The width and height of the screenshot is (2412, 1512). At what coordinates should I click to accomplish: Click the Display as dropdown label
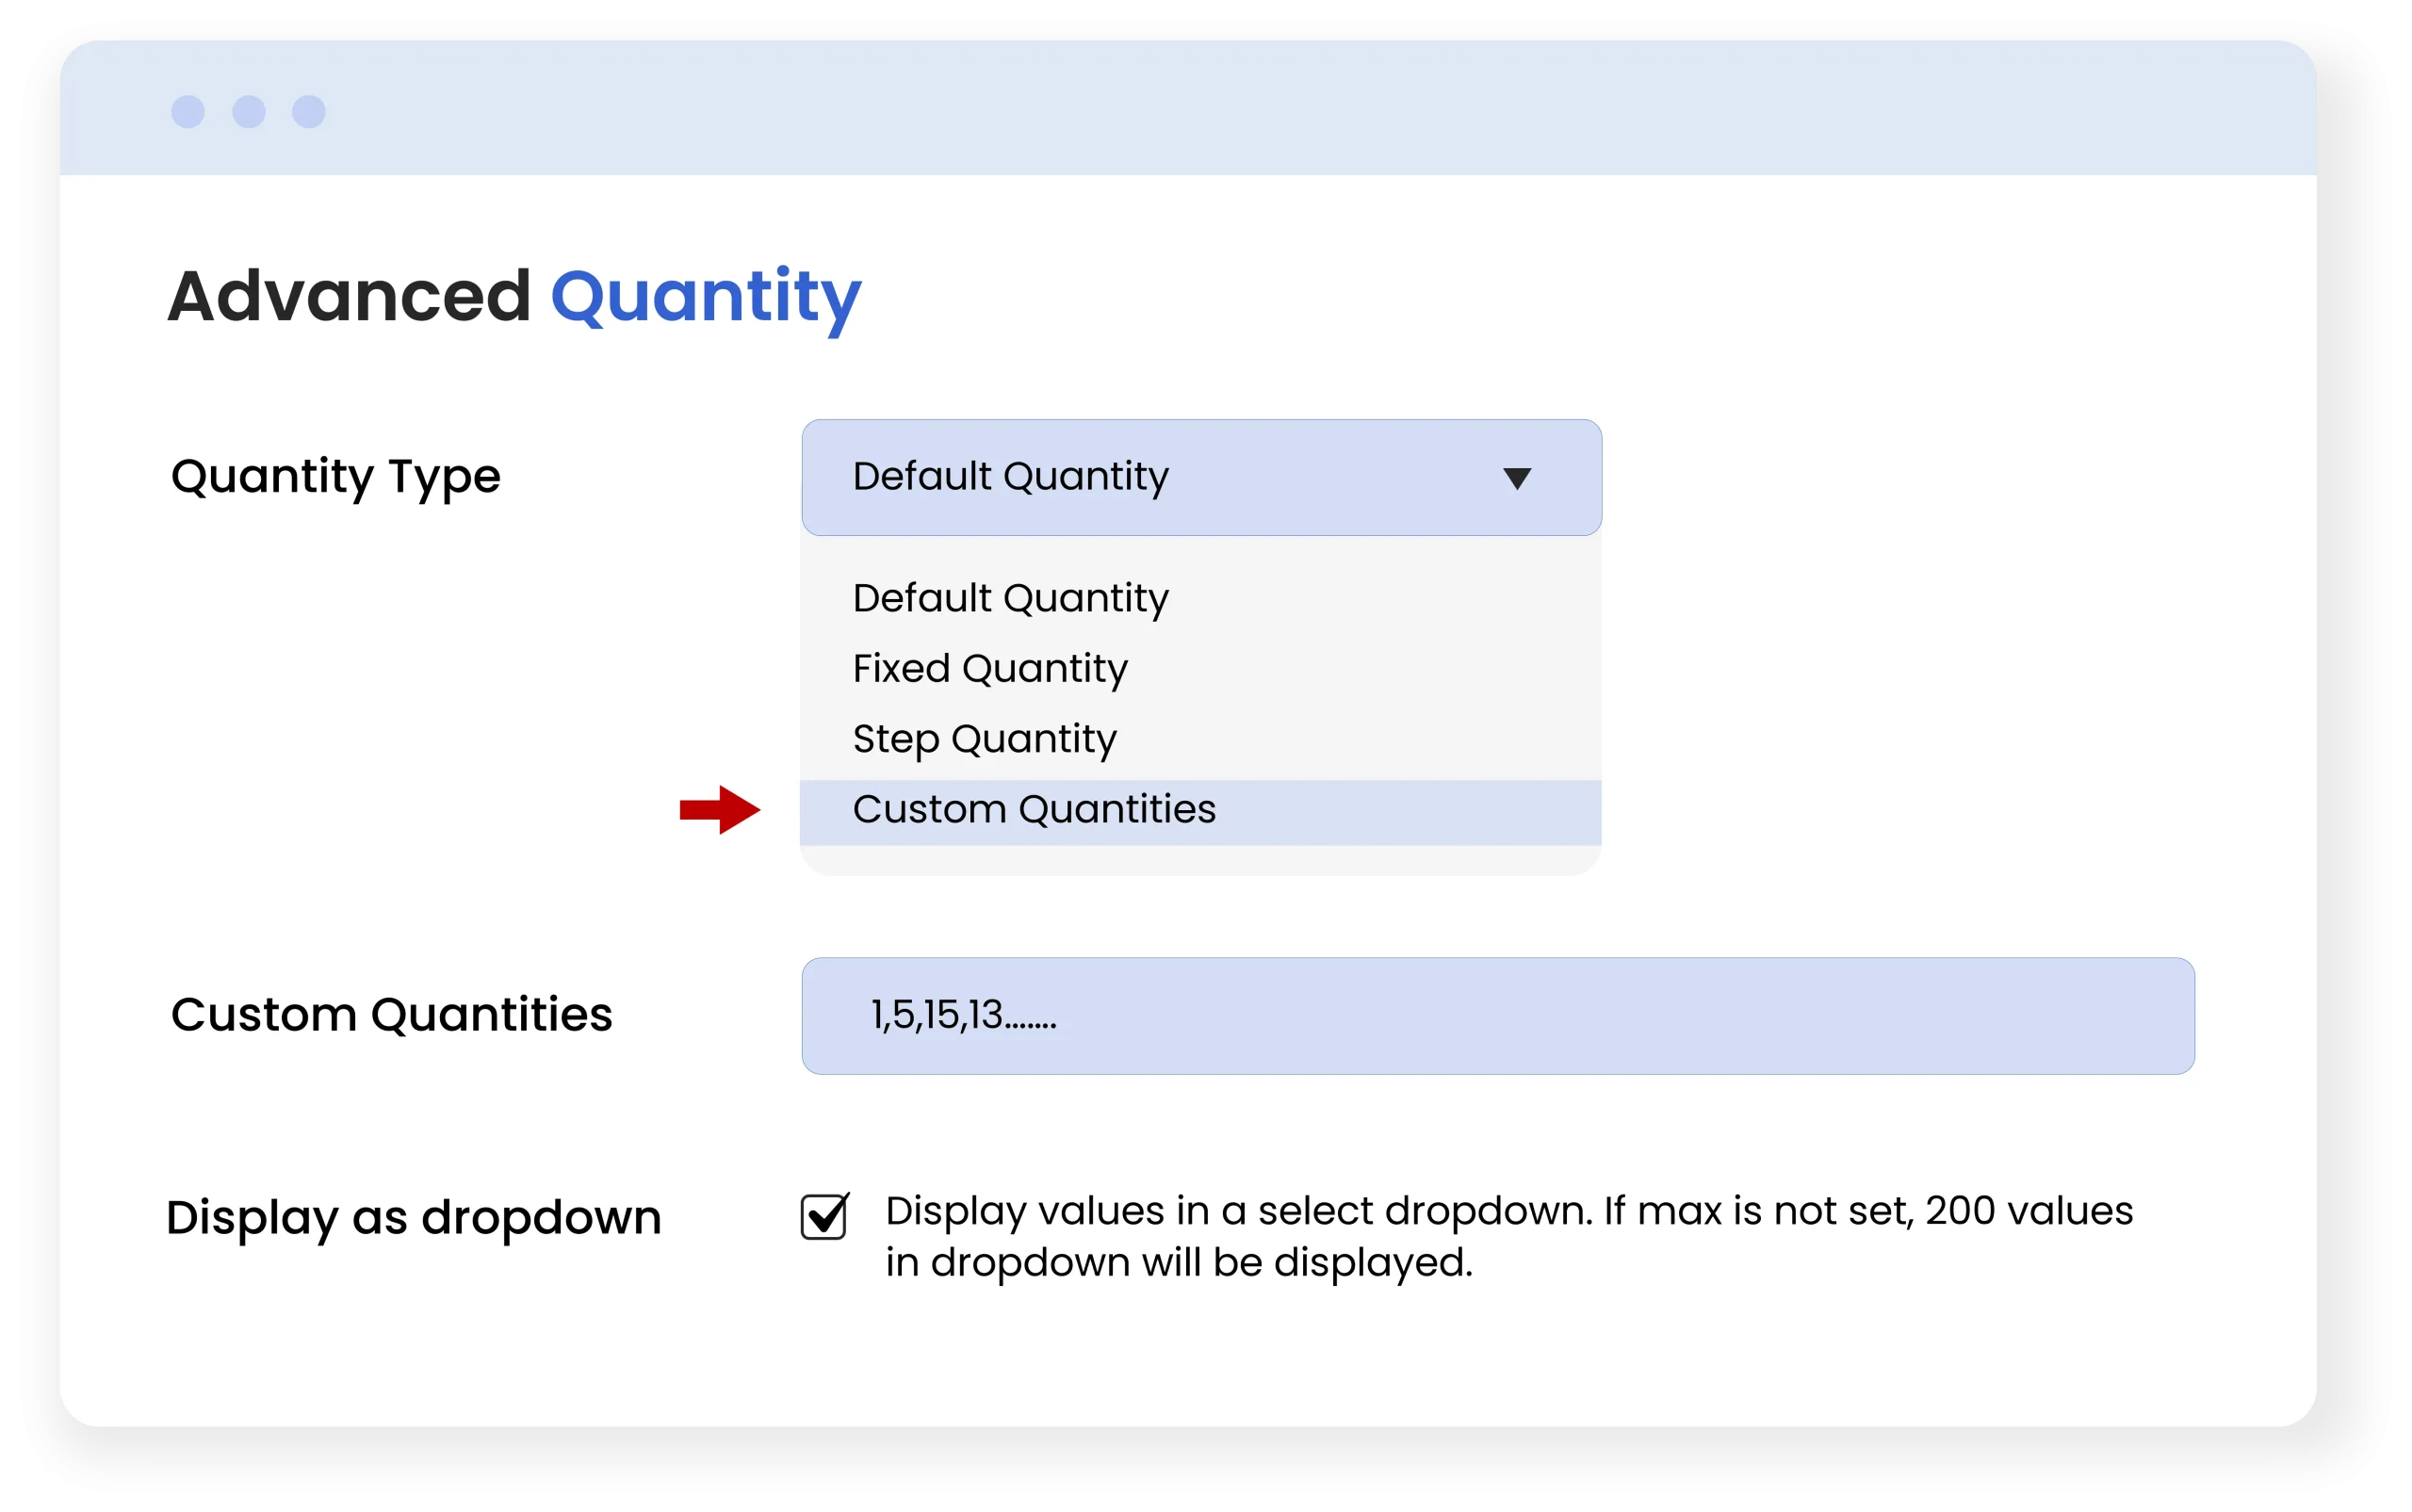(x=414, y=1217)
